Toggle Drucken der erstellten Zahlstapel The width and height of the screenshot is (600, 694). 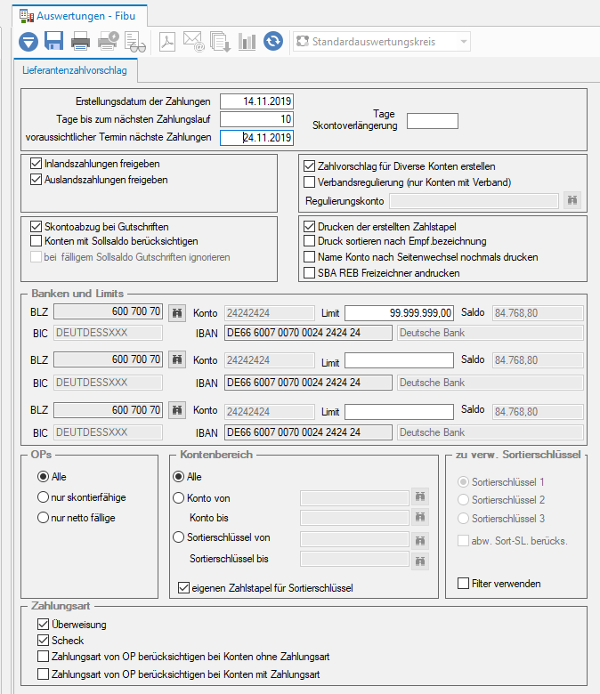[309, 227]
